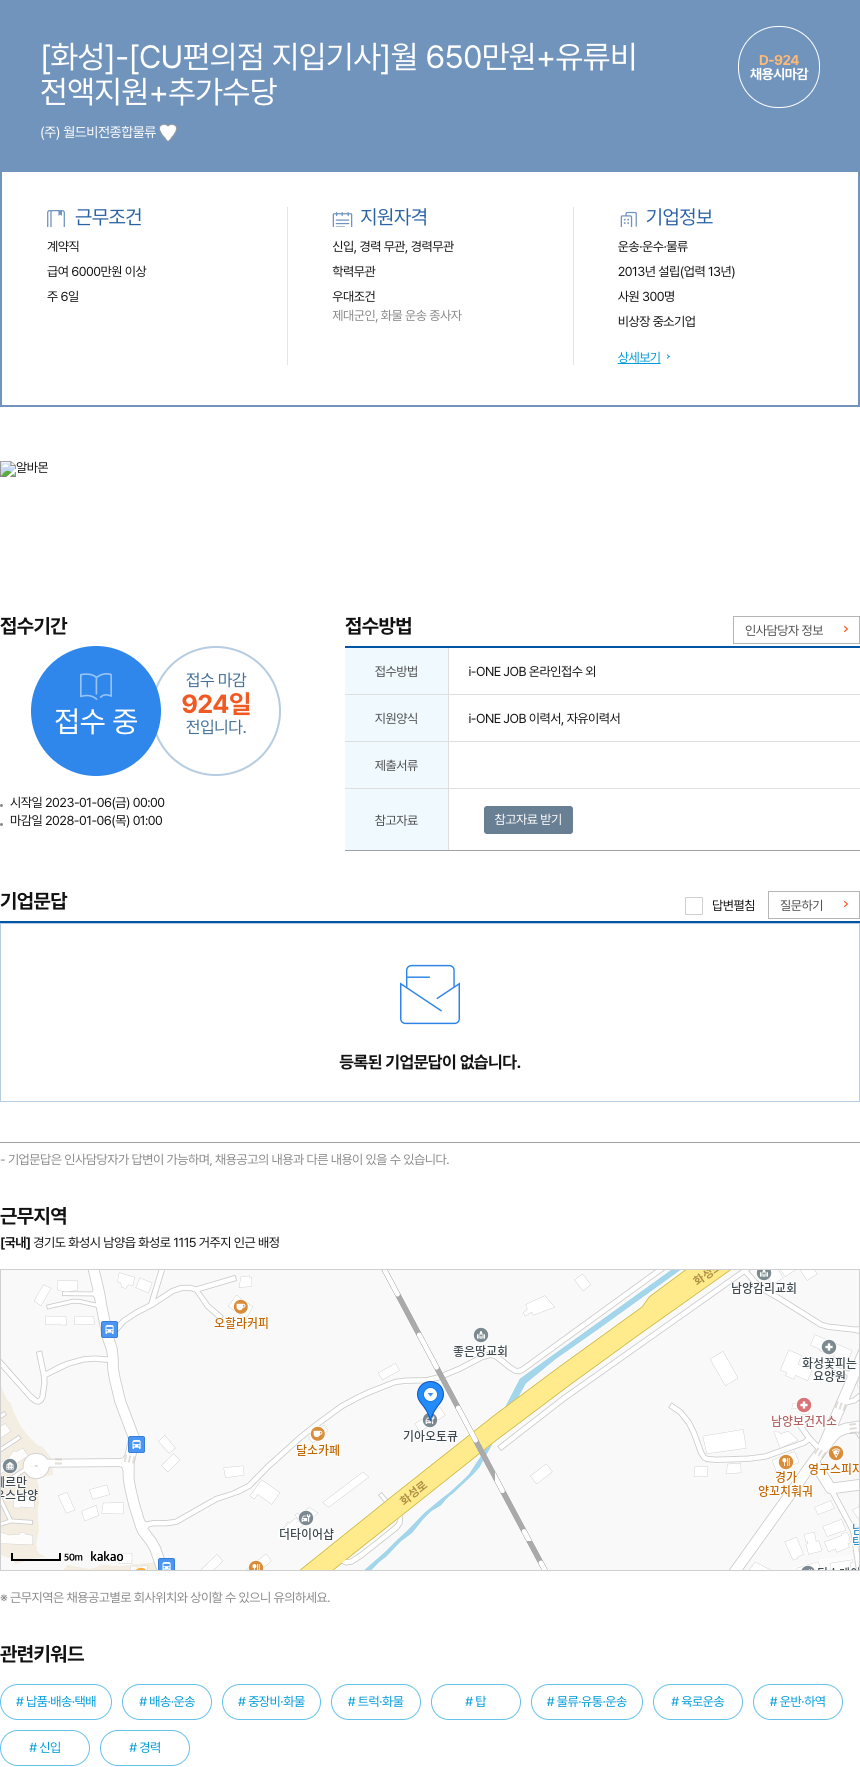Image resolution: width=860 pixels, height=1767 pixels.
Task: Click the 시작일 2023-01-06(금) 00:00 text
Action: pos(87,802)
